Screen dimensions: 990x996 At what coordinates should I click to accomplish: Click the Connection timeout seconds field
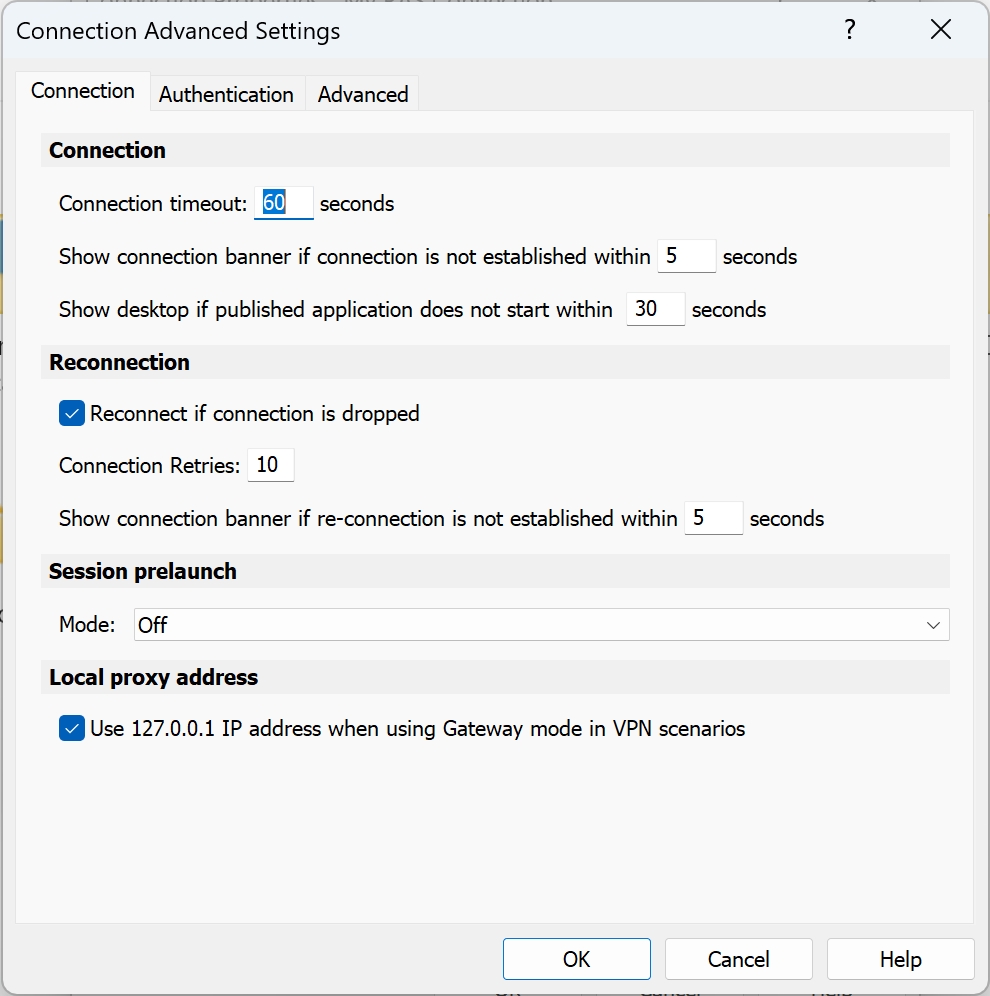pos(284,203)
